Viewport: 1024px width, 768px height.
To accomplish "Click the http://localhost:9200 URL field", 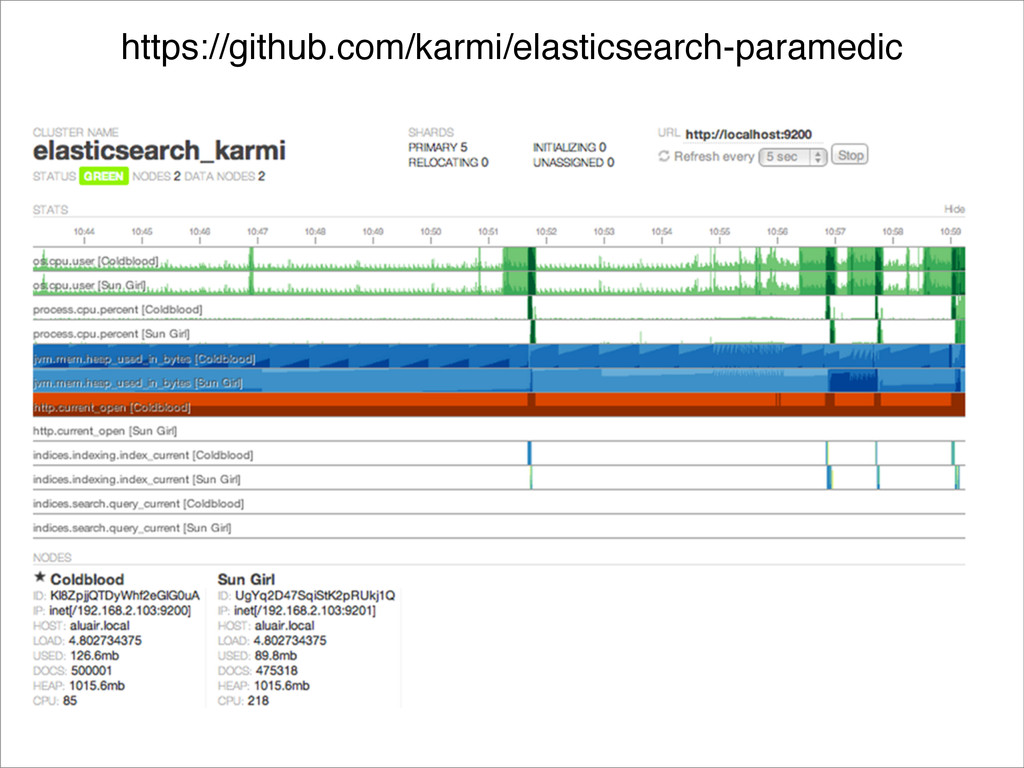I will click(748, 135).
